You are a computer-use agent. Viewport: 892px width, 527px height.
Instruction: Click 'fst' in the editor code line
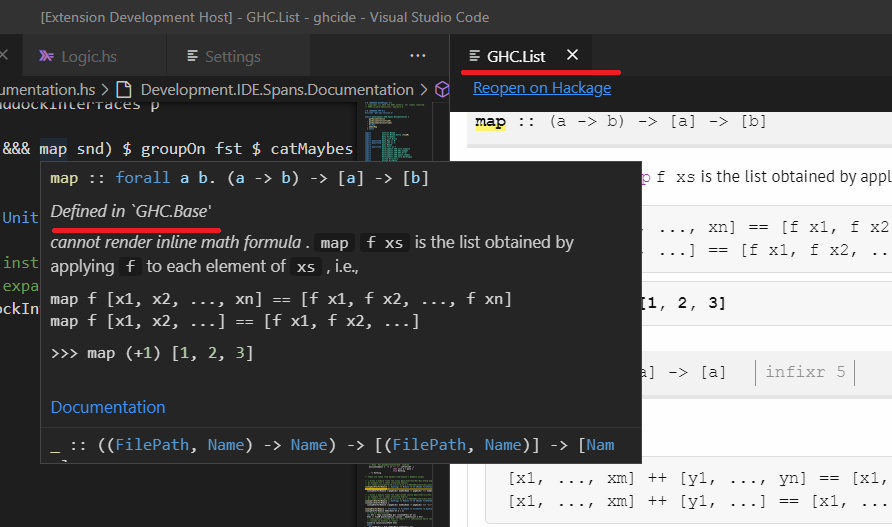point(228,149)
